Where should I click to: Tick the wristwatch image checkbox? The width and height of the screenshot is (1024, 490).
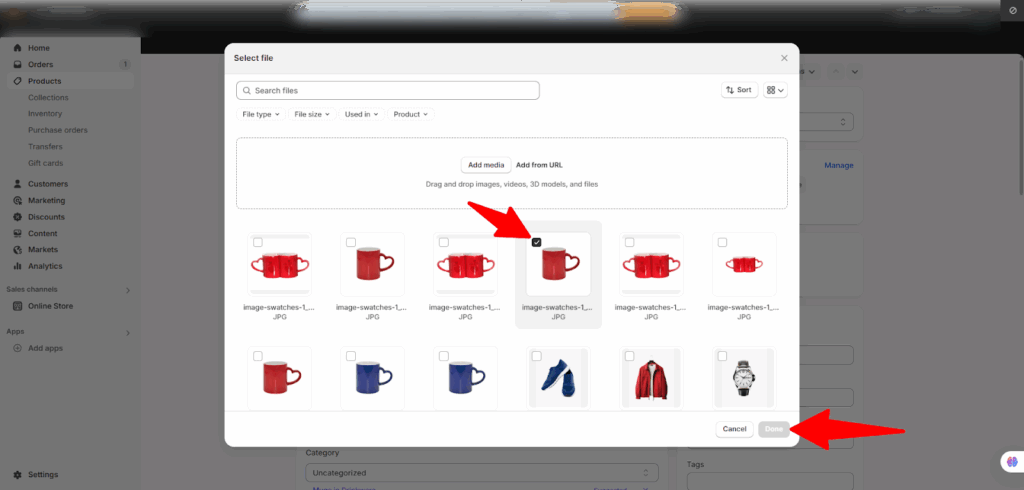(723, 356)
